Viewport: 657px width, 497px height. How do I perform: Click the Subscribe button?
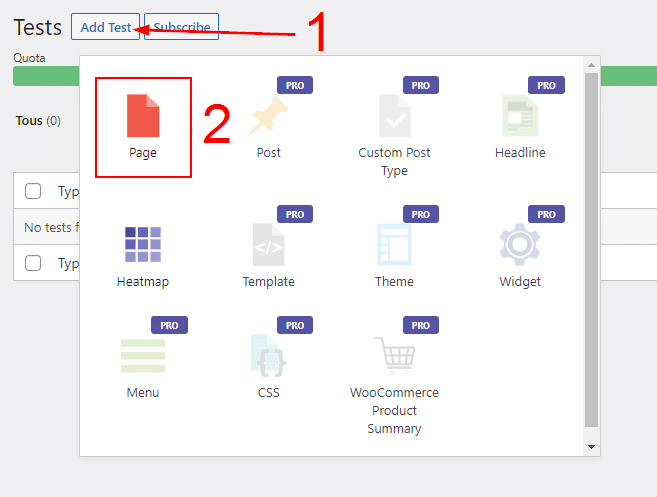point(182,27)
